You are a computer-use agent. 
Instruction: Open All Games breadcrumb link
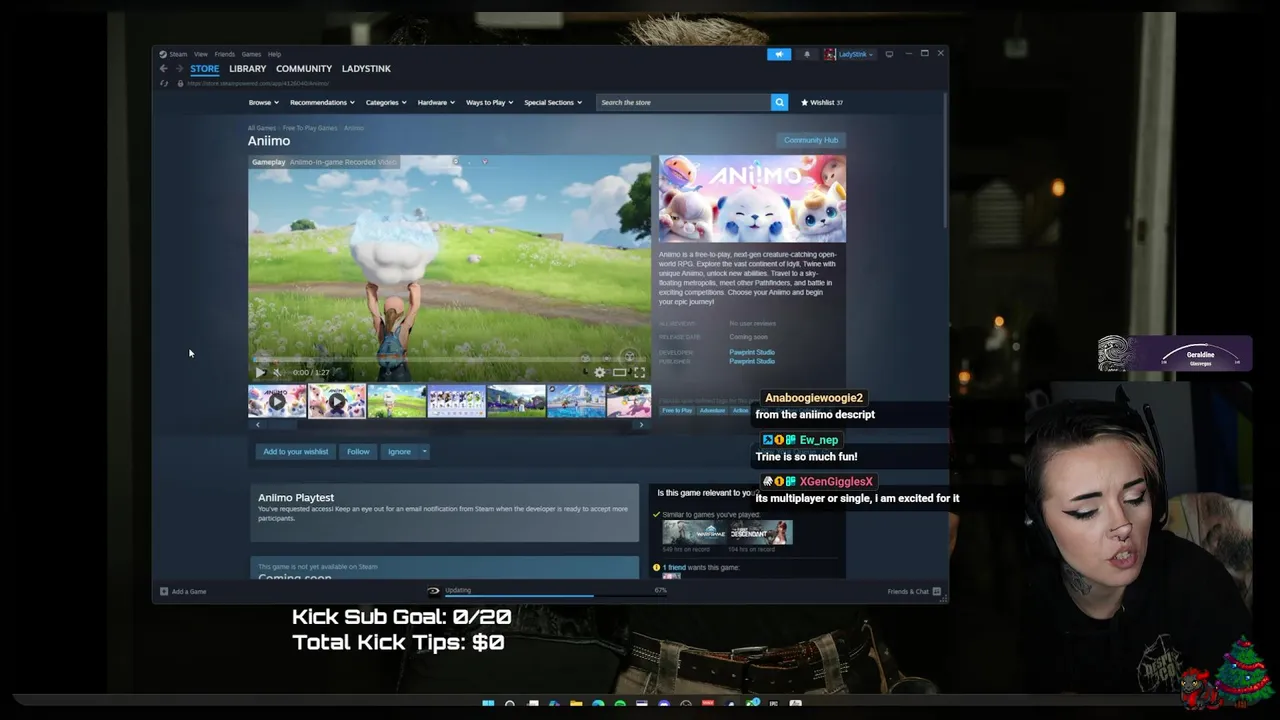tap(262, 128)
